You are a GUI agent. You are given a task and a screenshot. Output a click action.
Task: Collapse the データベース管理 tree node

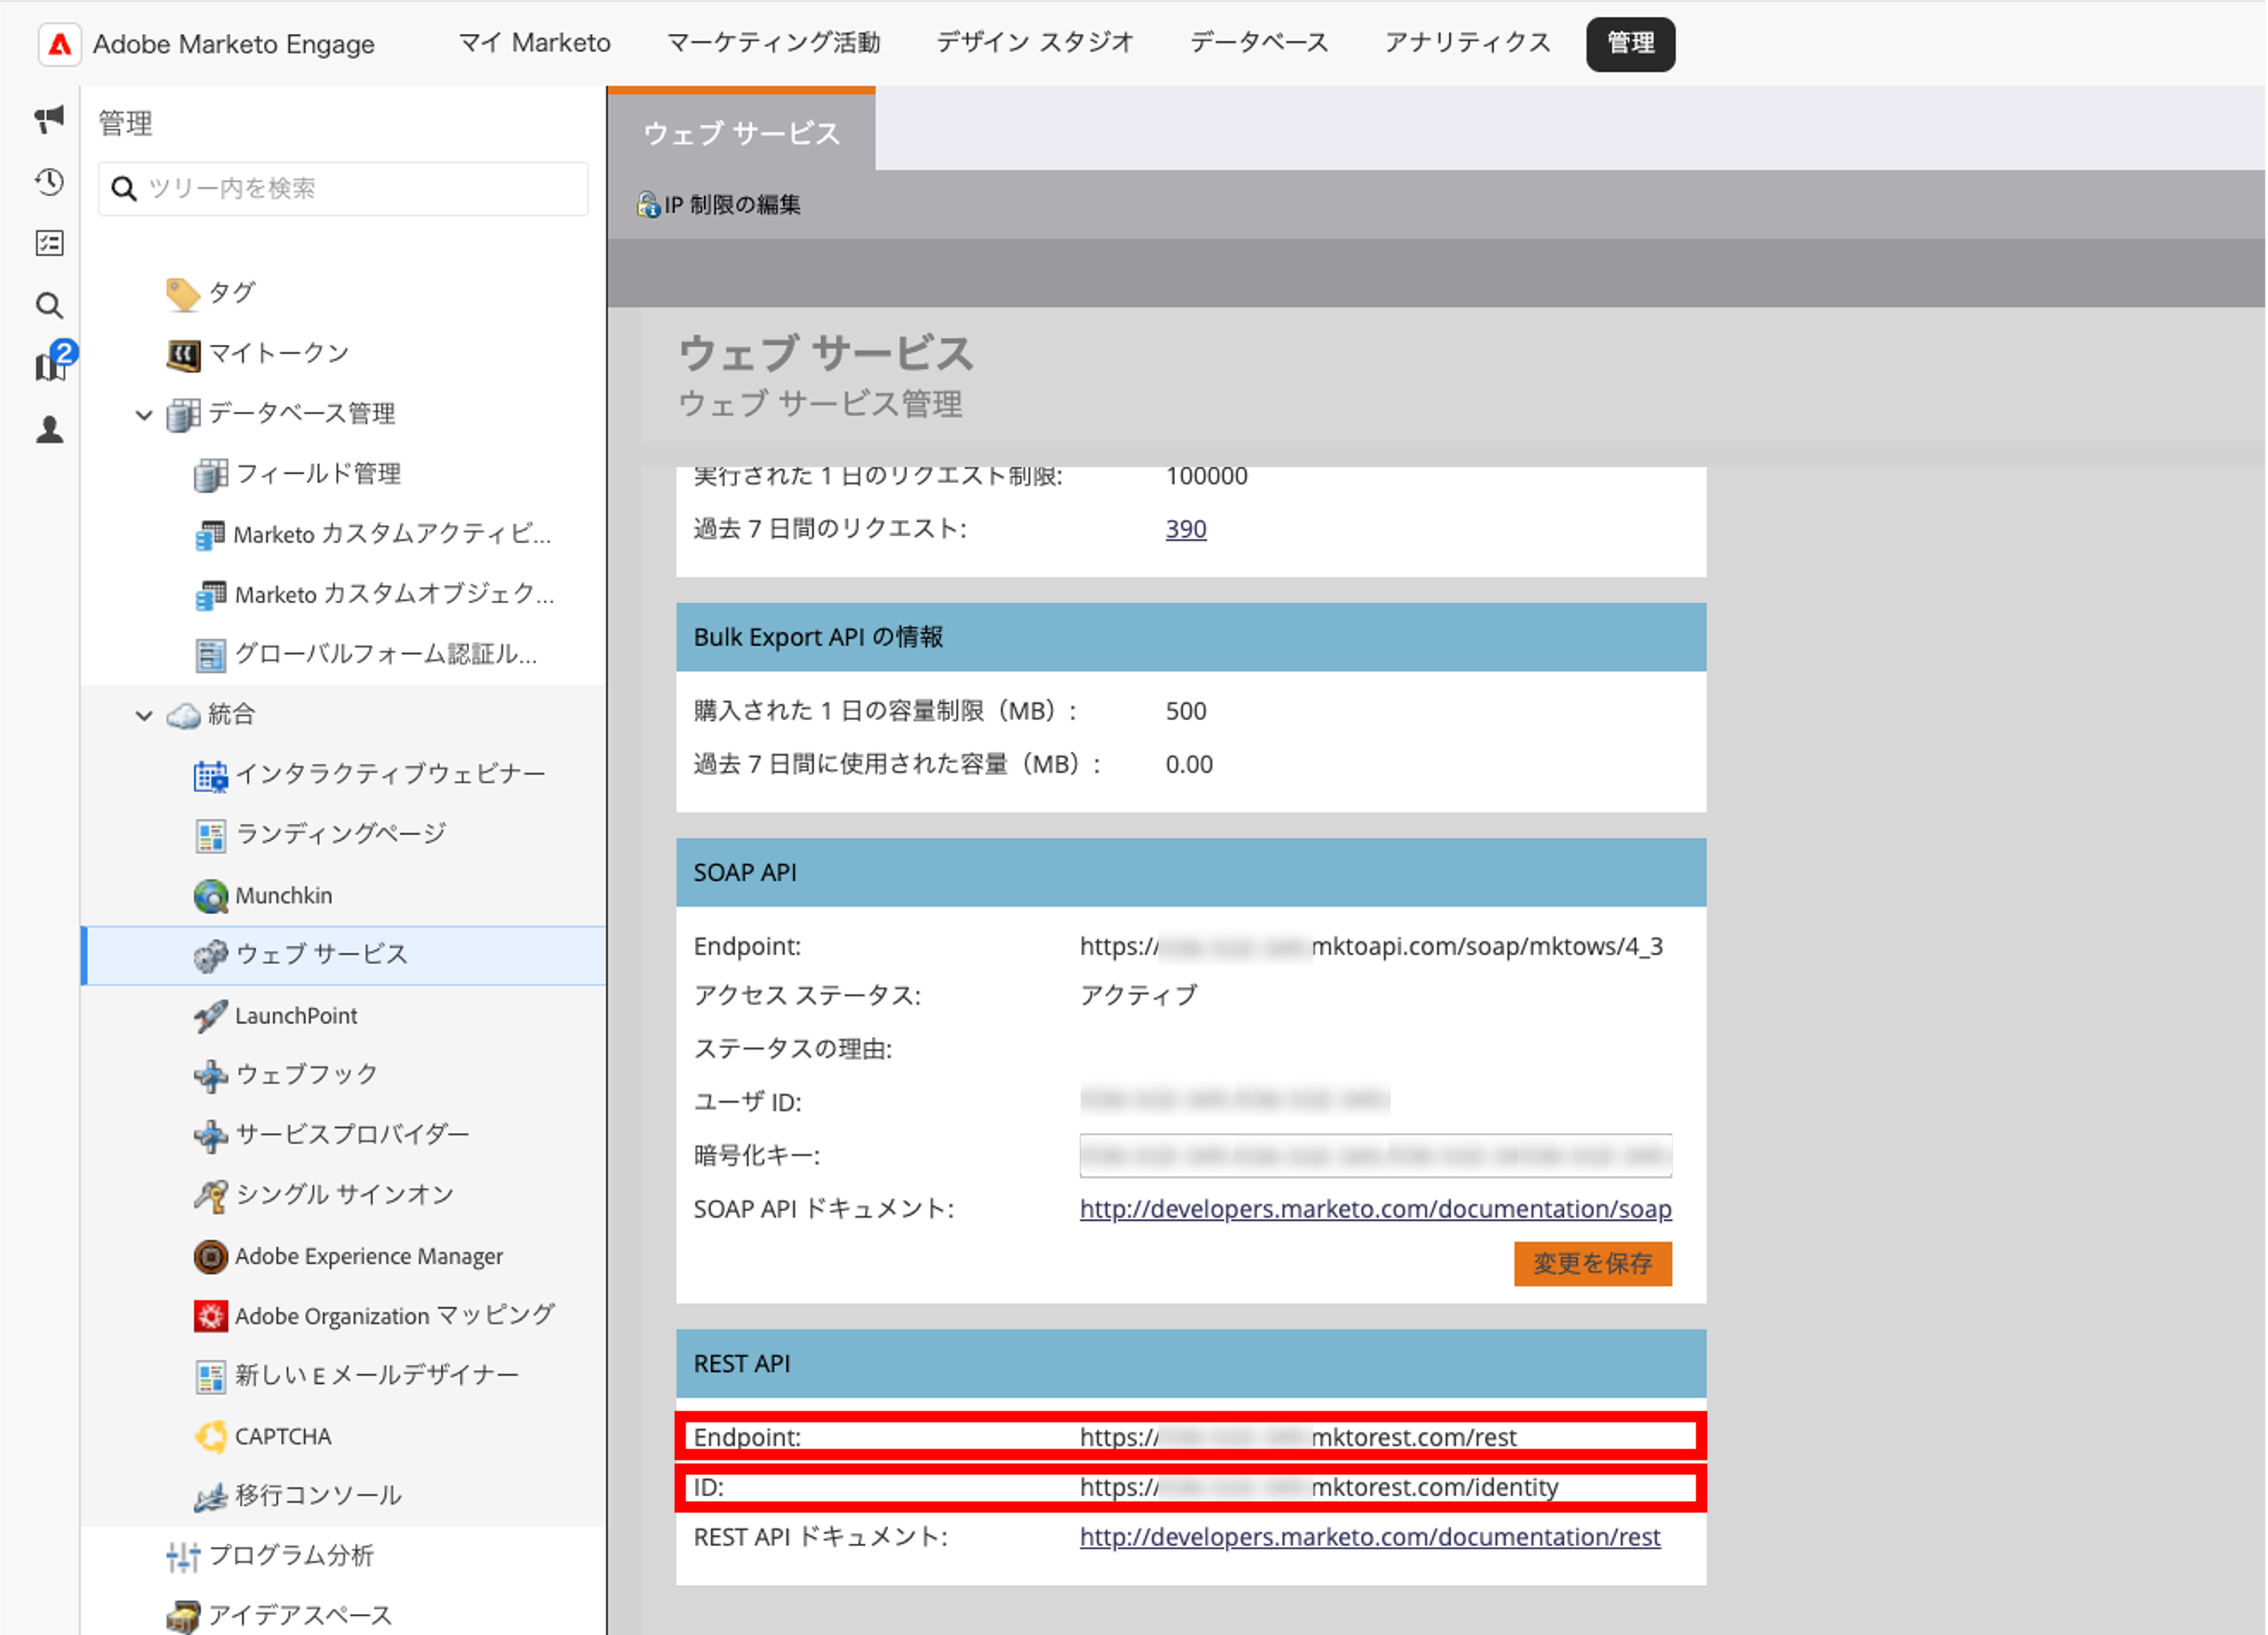click(144, 414)
